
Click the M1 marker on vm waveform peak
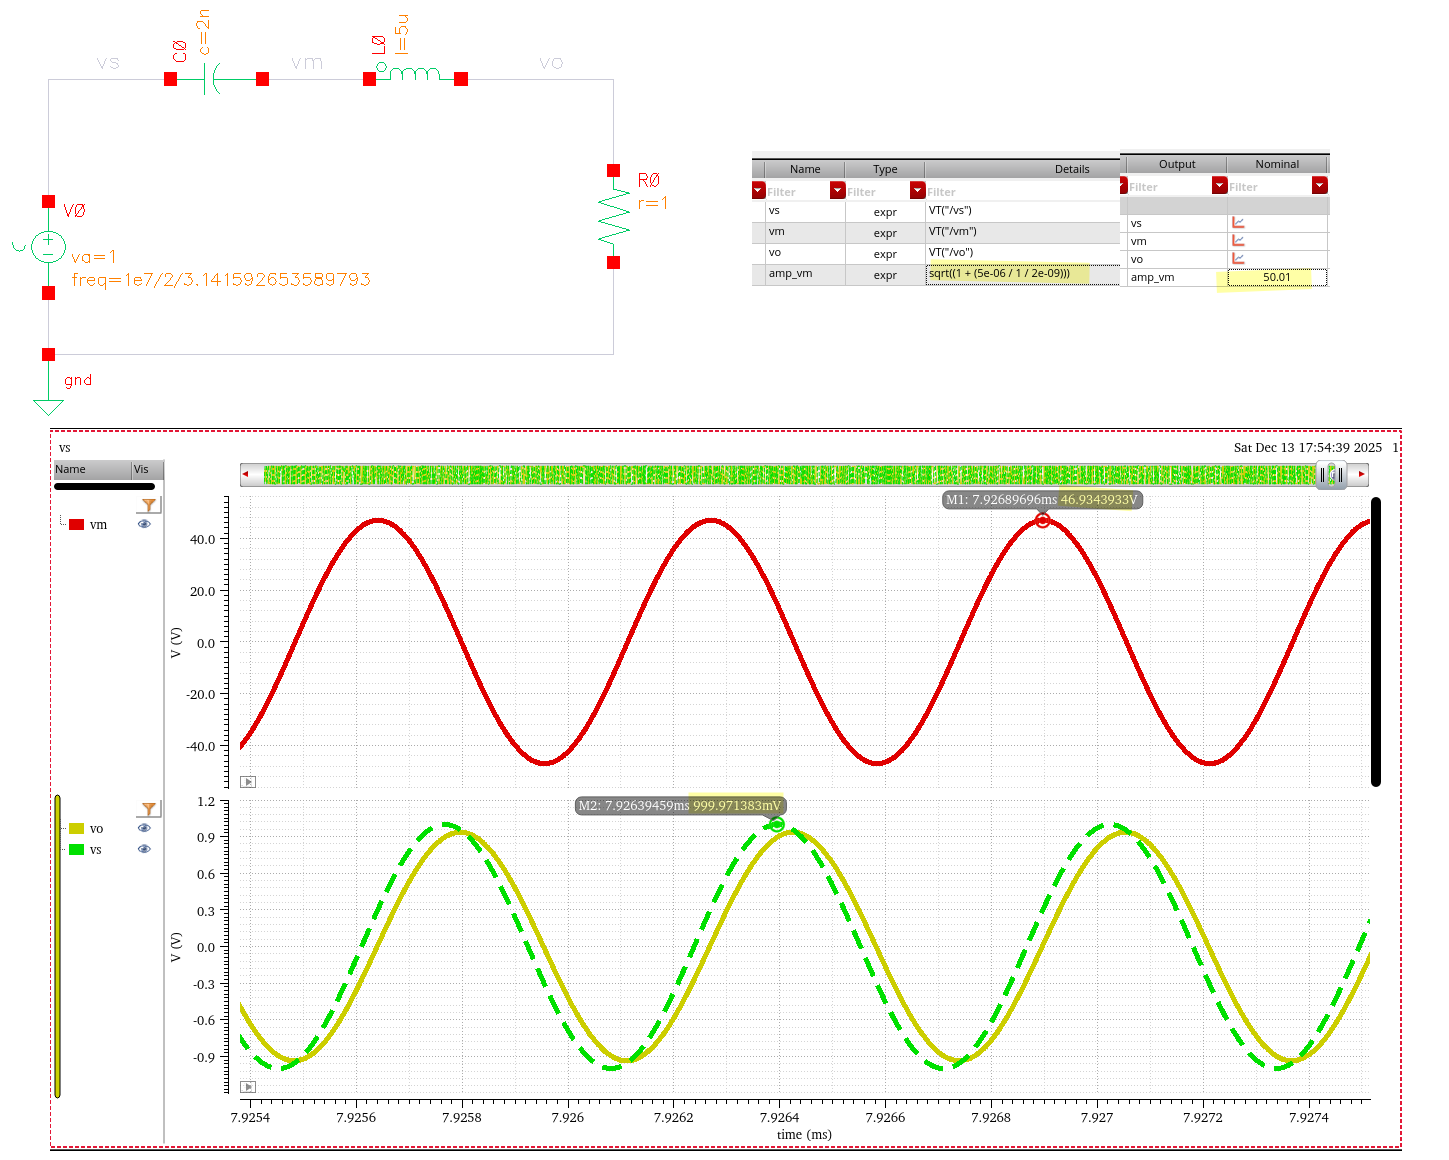pos(1042,521)
